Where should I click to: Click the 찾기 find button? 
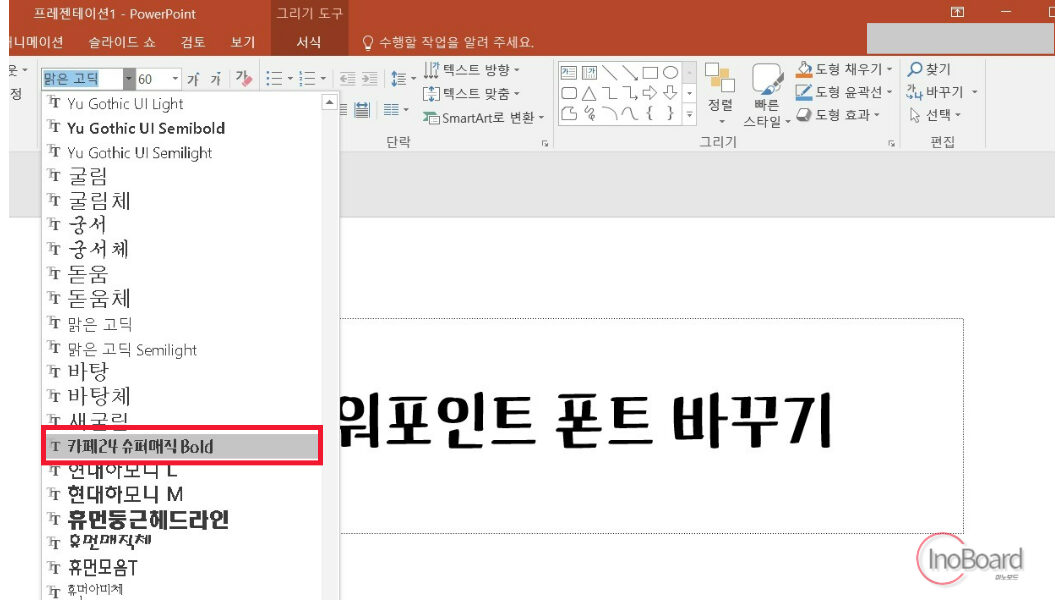pyautogui.click(x=930, y=69)
